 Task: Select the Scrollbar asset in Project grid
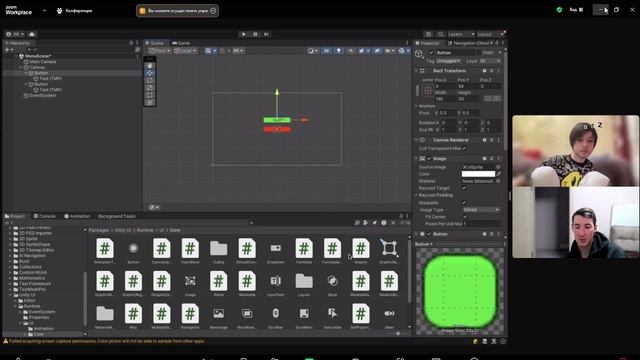[276, 316]
